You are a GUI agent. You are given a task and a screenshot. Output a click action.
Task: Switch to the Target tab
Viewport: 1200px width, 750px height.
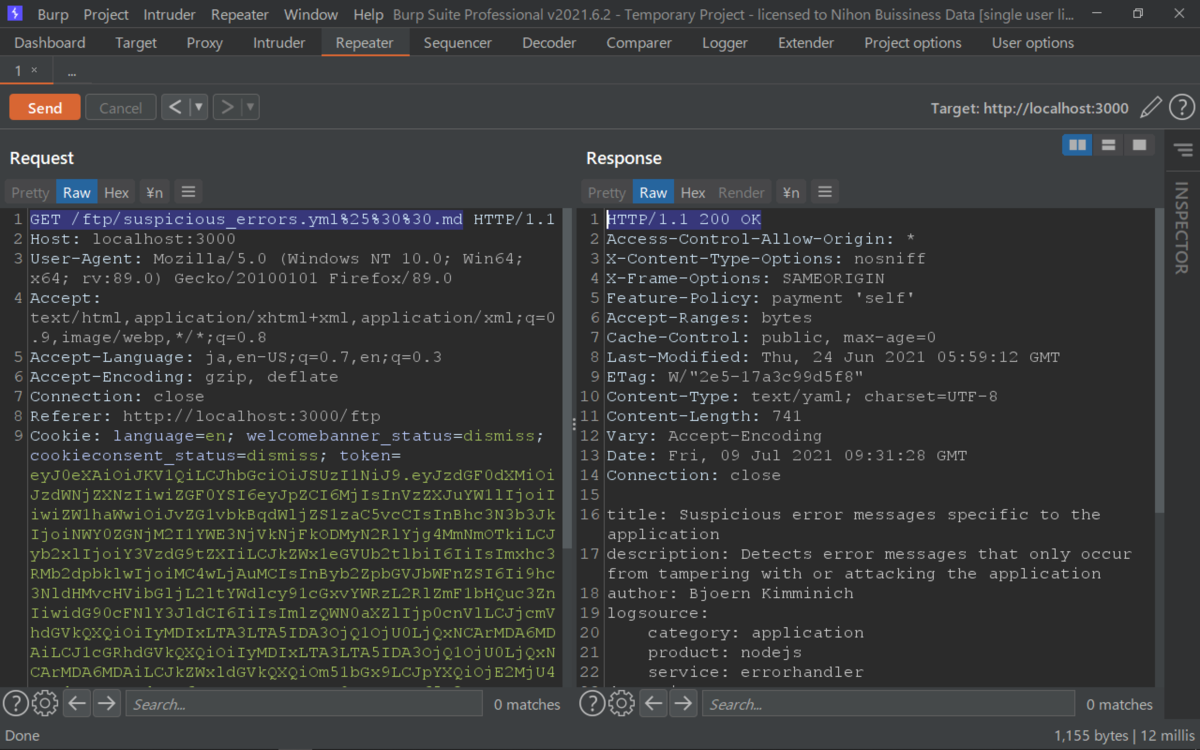pyautogui.click(x=136, y=42)
